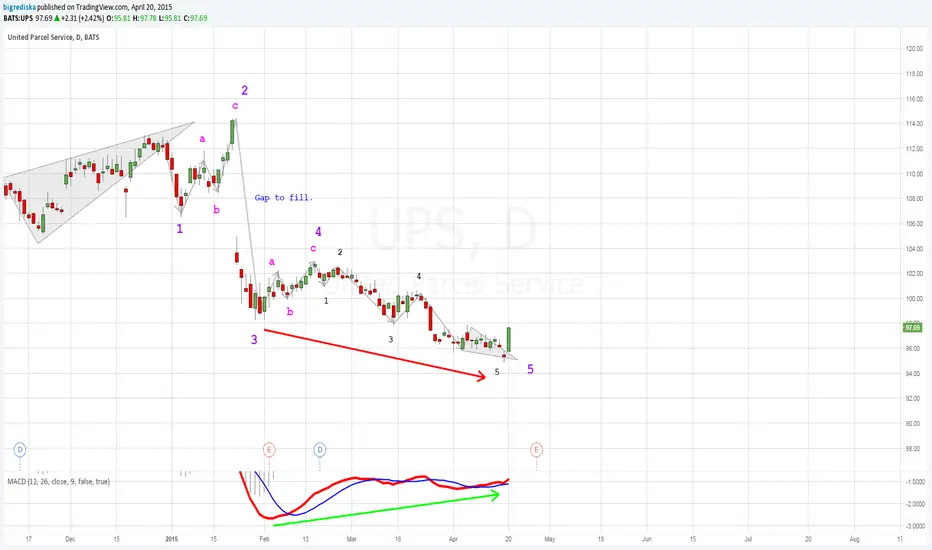Click the 110.00 price axis label
Viewport: 932px width, 550px height.
coord(914,174)
